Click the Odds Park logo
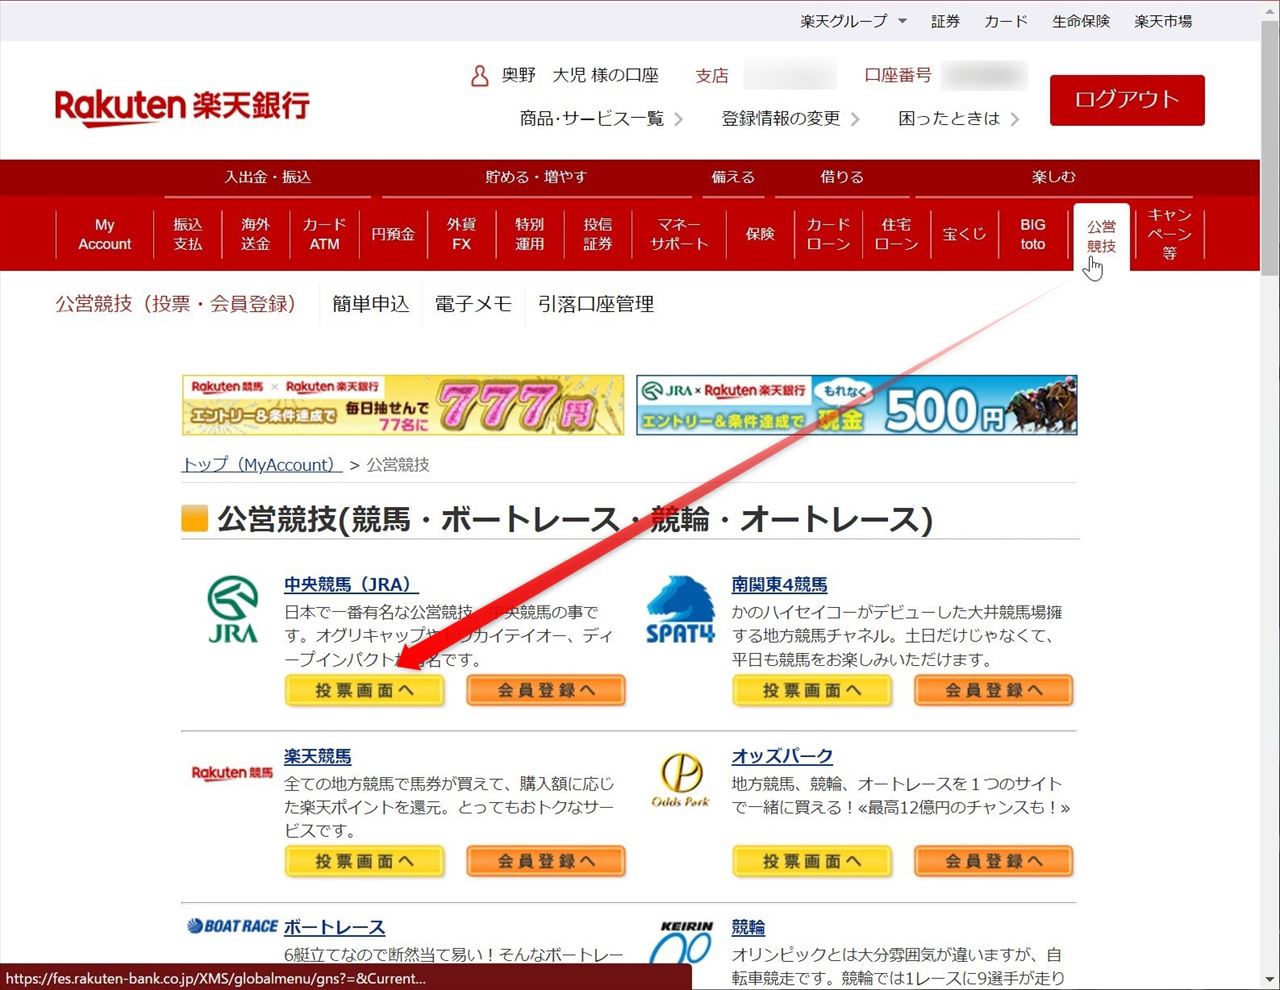Screen dimensions: 1280x990 click(x=680, y=781)
